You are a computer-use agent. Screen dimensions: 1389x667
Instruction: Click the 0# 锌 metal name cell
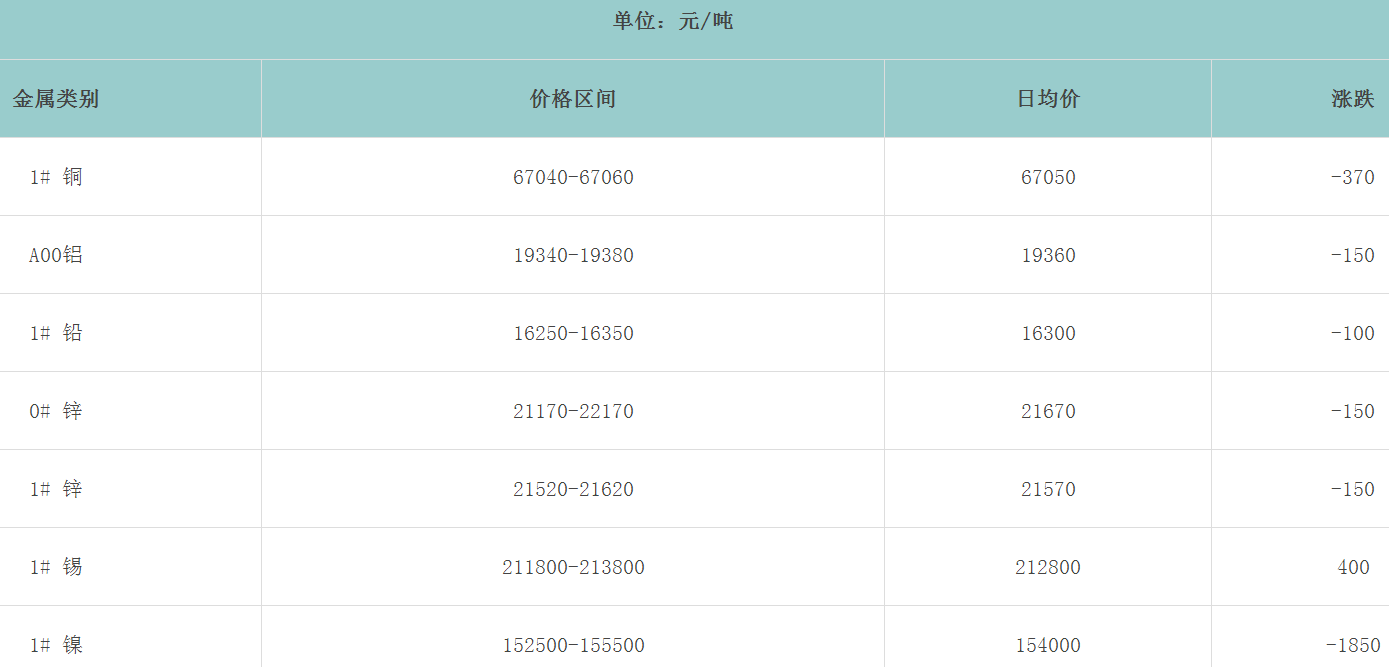(56, 411)
